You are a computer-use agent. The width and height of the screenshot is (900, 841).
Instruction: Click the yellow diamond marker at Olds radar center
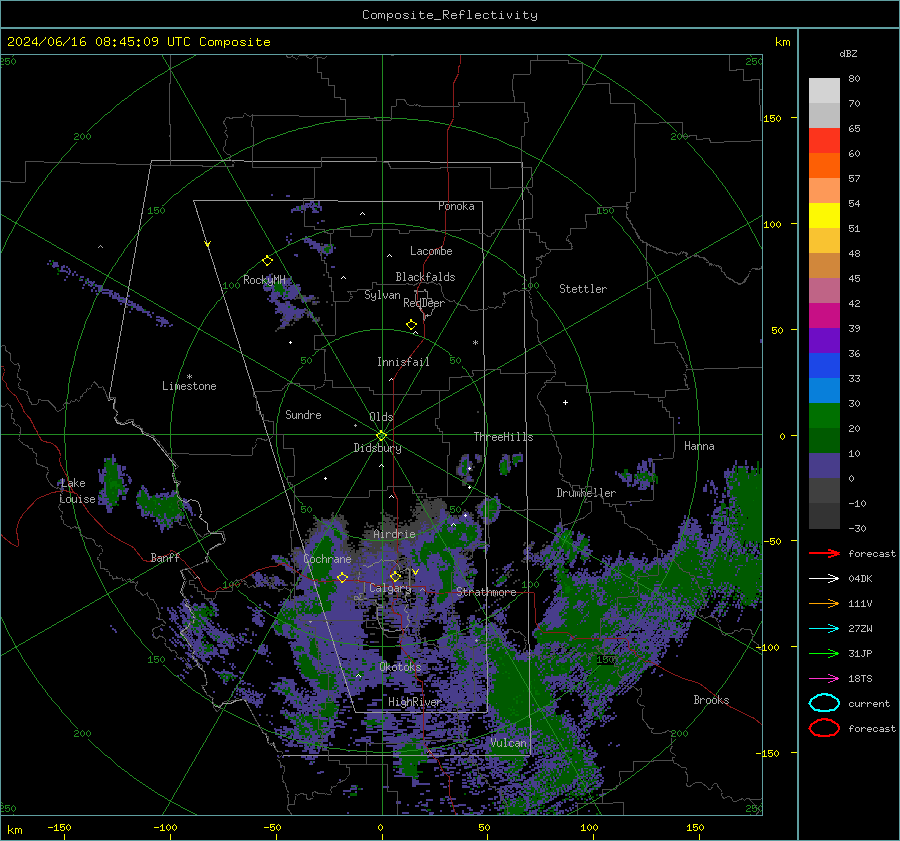381,436
